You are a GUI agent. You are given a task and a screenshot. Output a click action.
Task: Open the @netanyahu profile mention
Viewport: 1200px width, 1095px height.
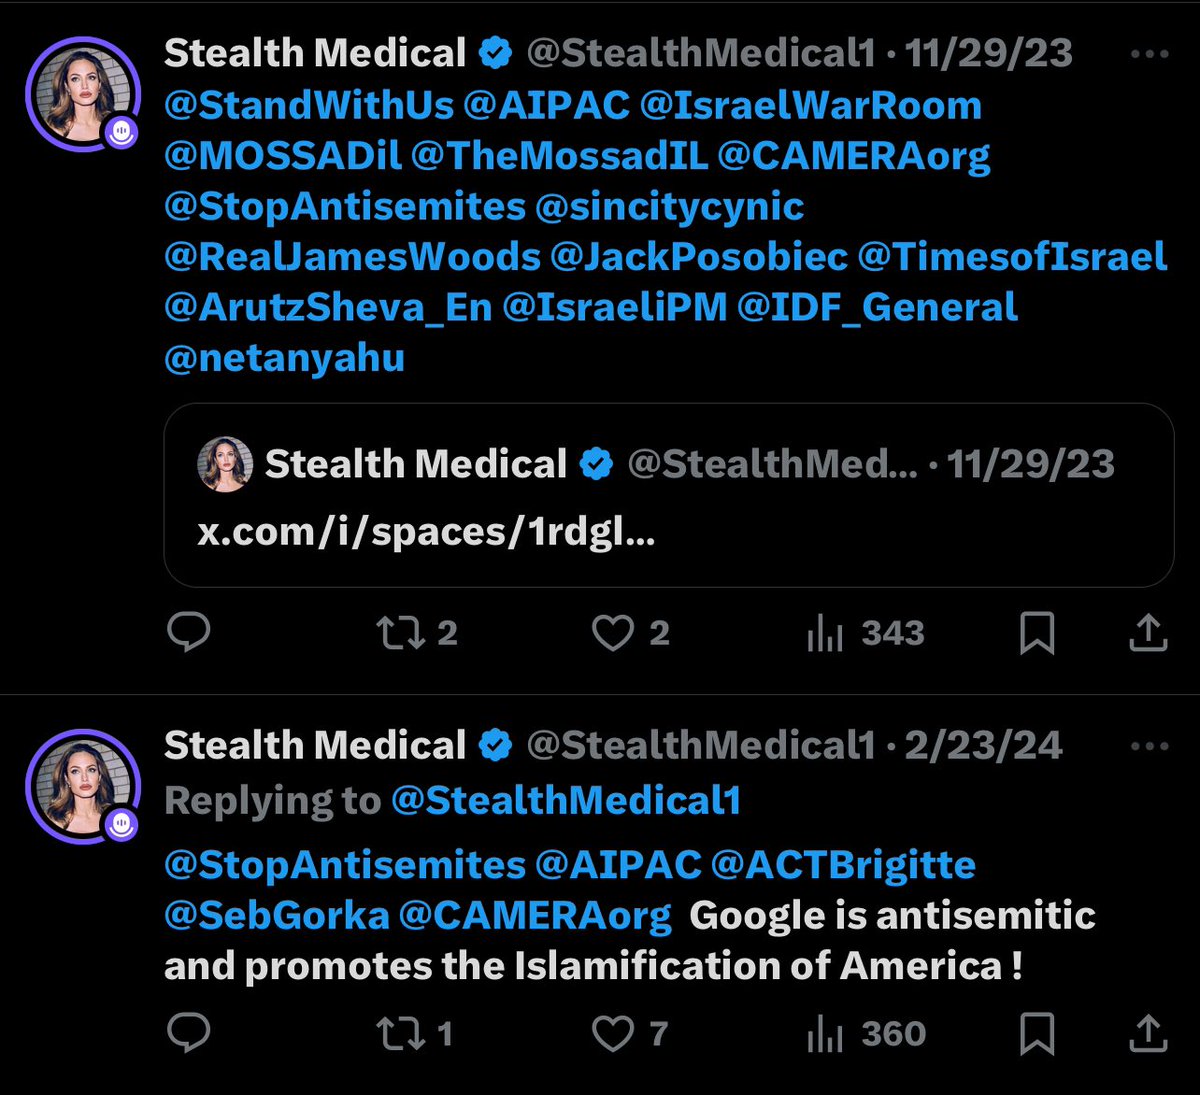[x=284, y=358]
